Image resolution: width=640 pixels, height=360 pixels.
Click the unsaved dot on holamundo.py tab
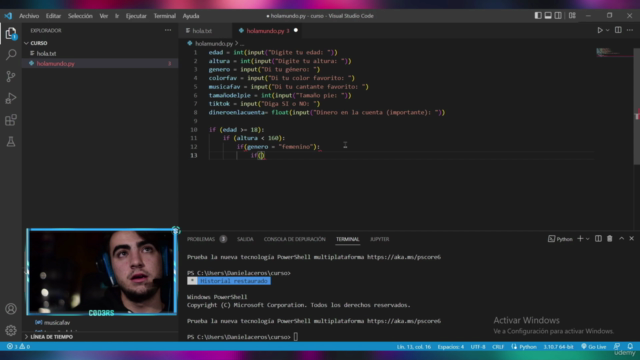[296, 30]
